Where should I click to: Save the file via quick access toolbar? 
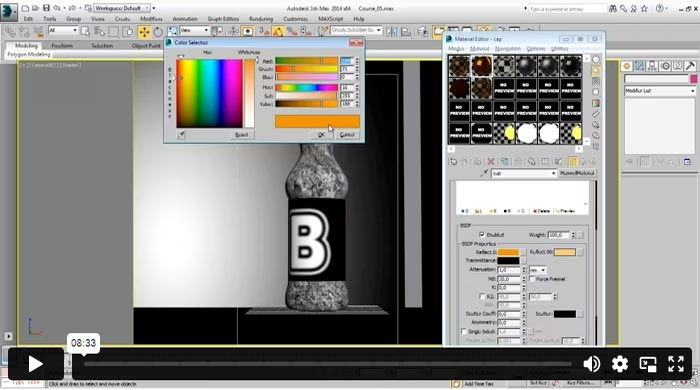46,8
